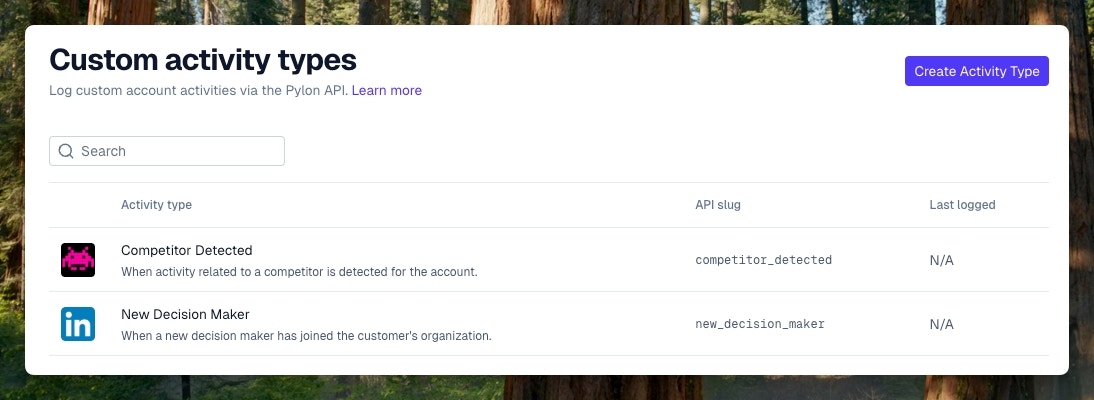Click the forest wallpaper below the panel
Screen dimensions: 1094x400
tap(547, 388)
